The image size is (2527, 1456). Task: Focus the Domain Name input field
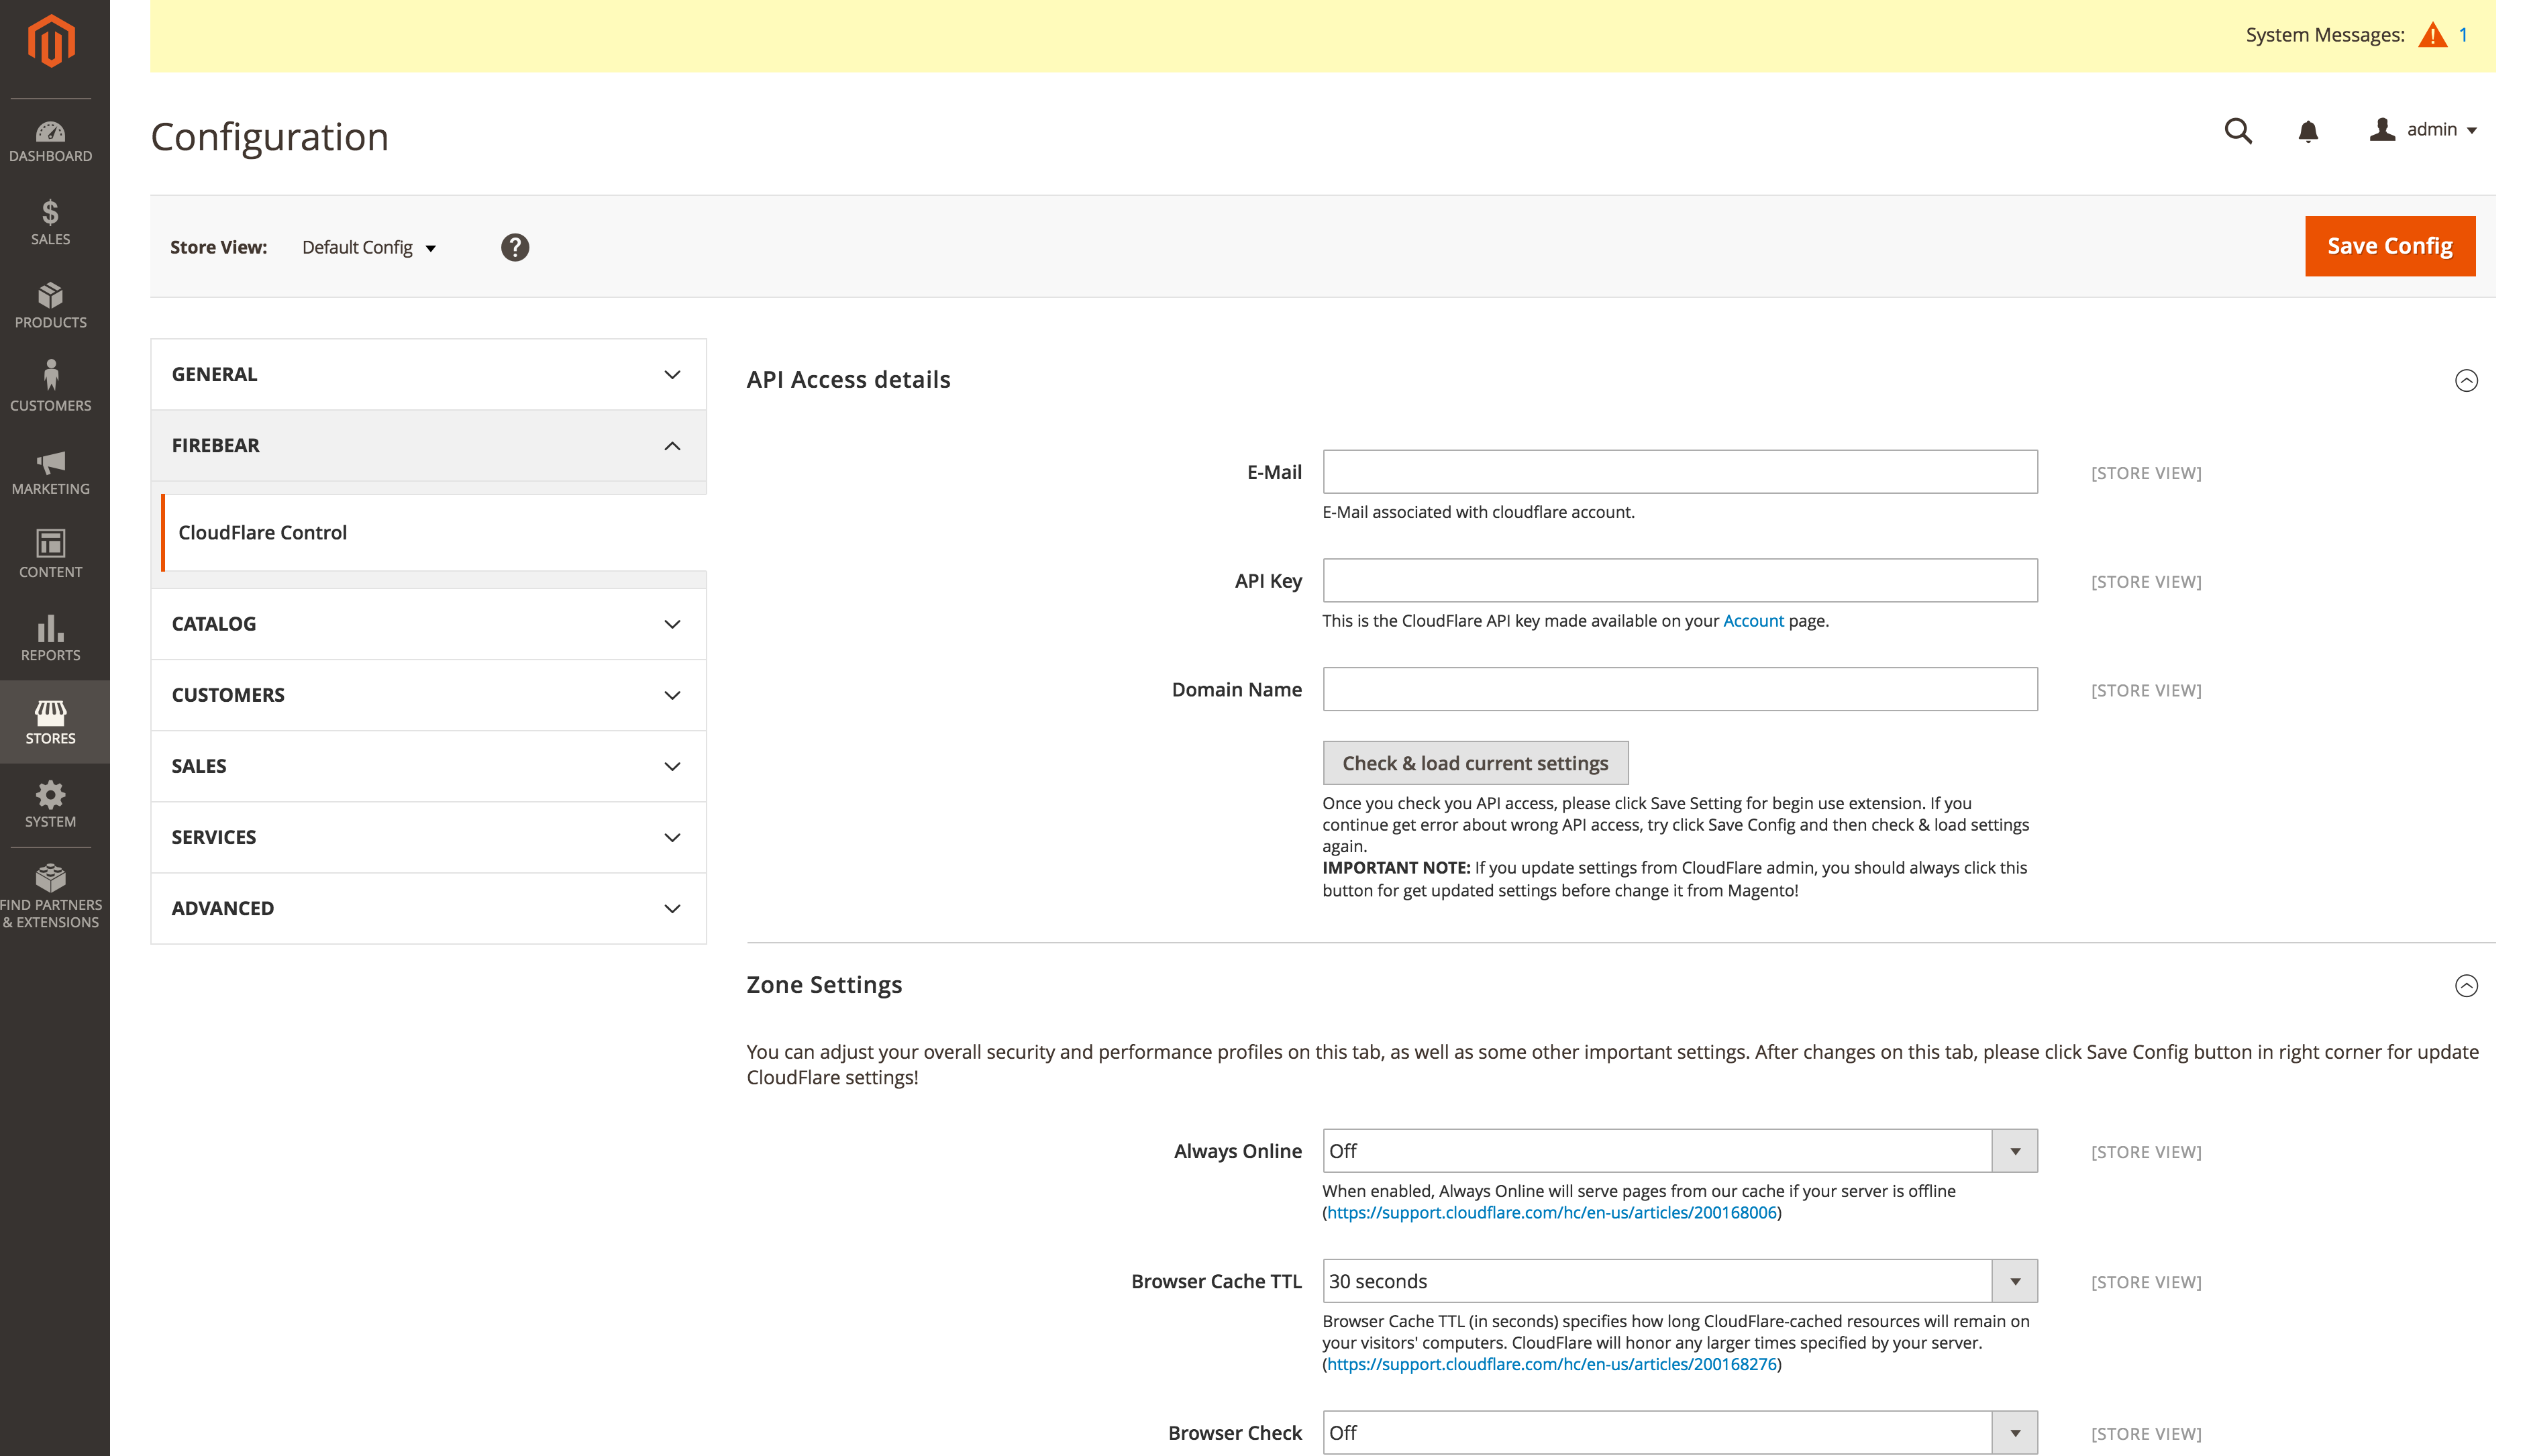click(x=1680, y=690)
